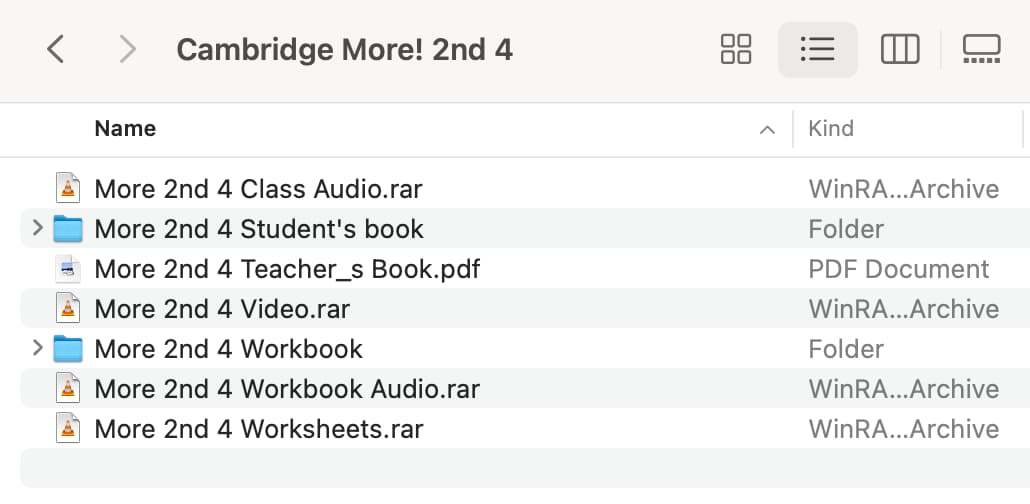Select More 2nd 4 Worksheets.rar
The image size is (1030, 504).
point(526,428)
